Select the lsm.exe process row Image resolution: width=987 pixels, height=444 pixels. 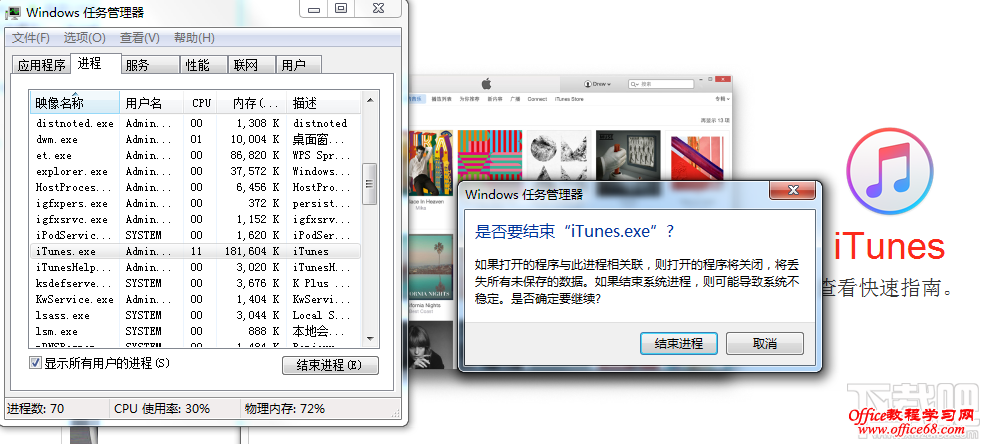click(195, 331)
